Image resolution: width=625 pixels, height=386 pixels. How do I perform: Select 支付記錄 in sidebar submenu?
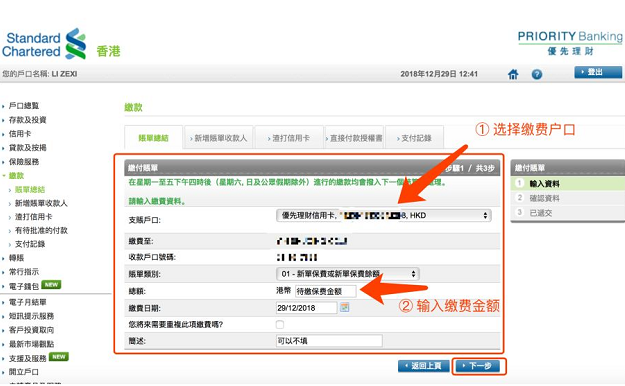(x=30, y=244)
